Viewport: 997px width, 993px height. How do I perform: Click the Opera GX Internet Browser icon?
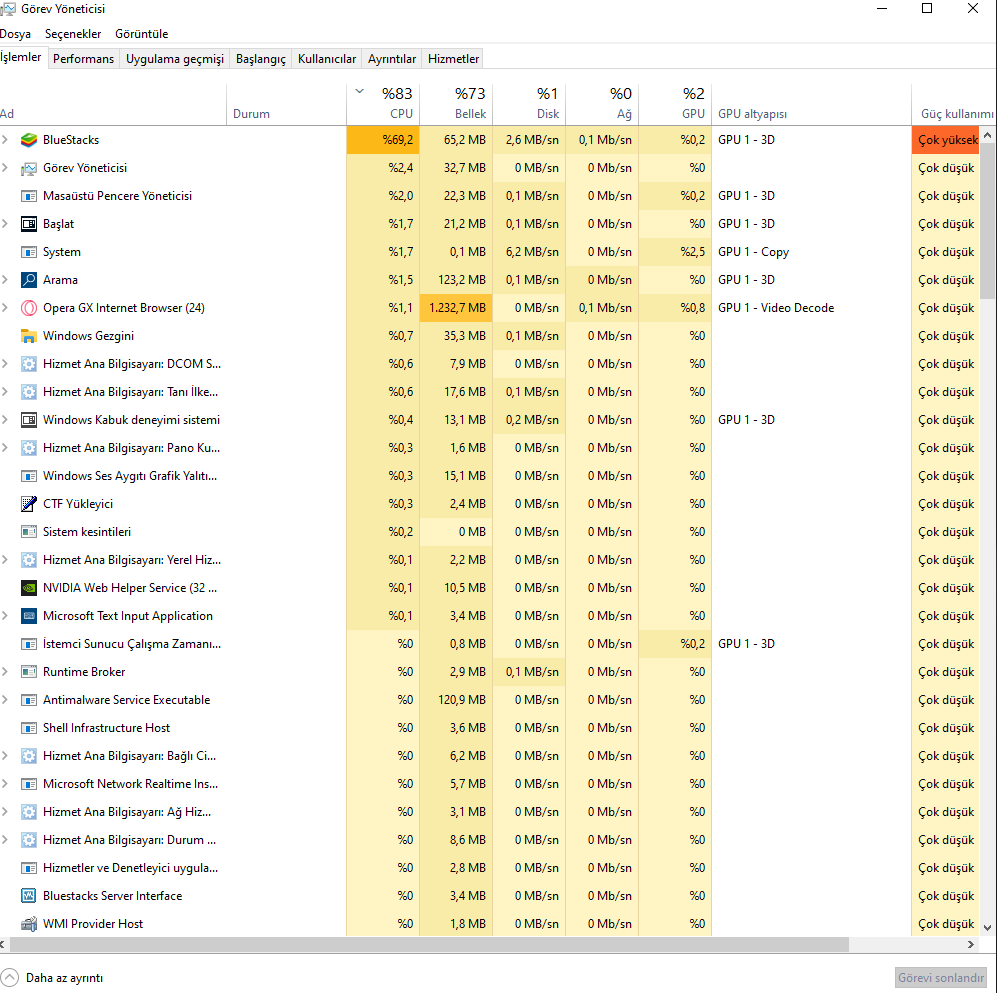[x=29, y=308]
